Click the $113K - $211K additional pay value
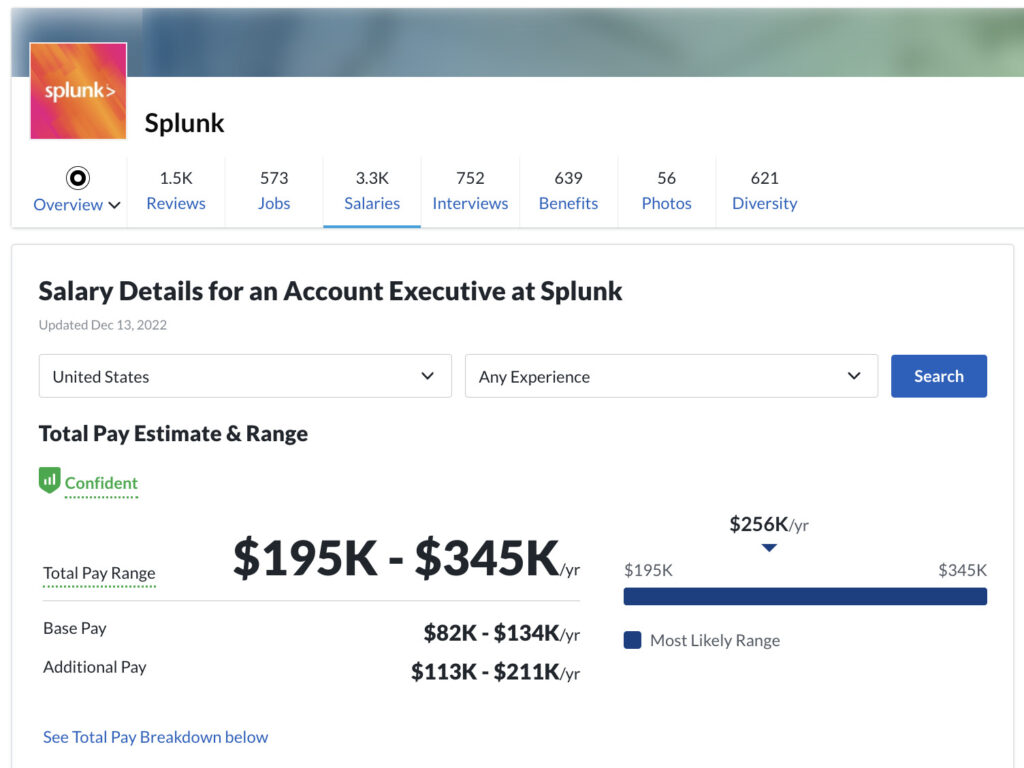Screen dimensions: 1024x768 [495, 672]
